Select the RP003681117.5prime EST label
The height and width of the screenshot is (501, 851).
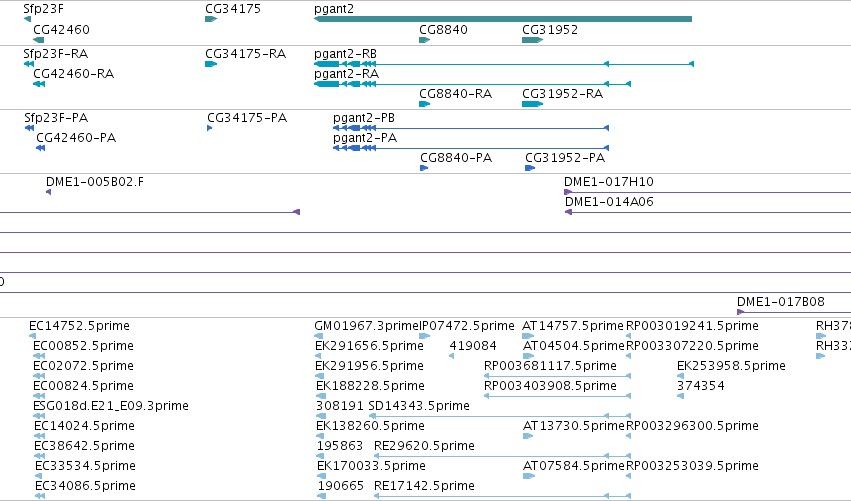click(x=550, y=366)
